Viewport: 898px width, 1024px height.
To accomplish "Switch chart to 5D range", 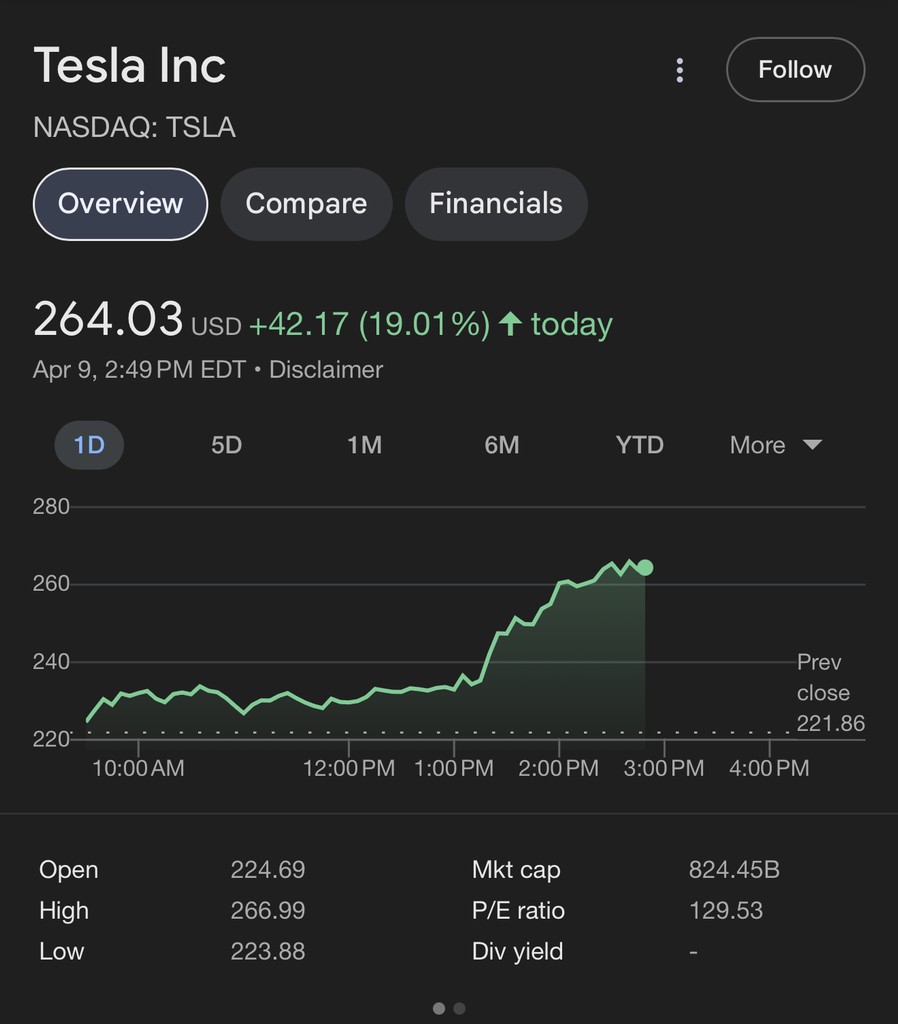I will point(226,445).
